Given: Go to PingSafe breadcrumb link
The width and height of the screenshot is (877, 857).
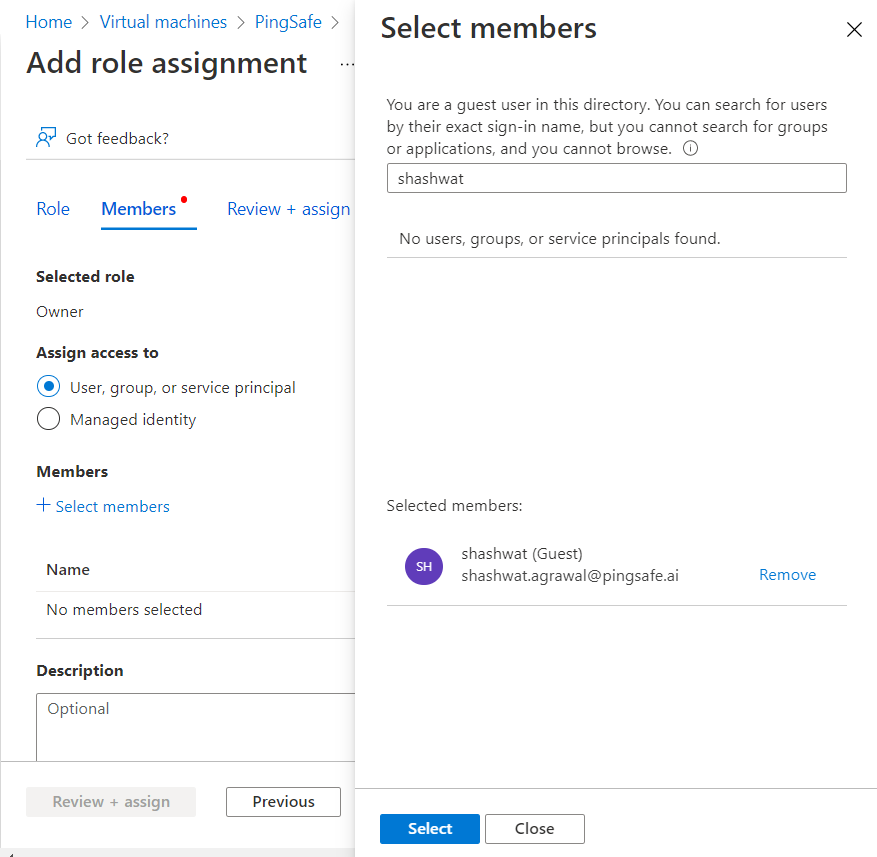Looking at the screenshot, I should pos(288,22).
